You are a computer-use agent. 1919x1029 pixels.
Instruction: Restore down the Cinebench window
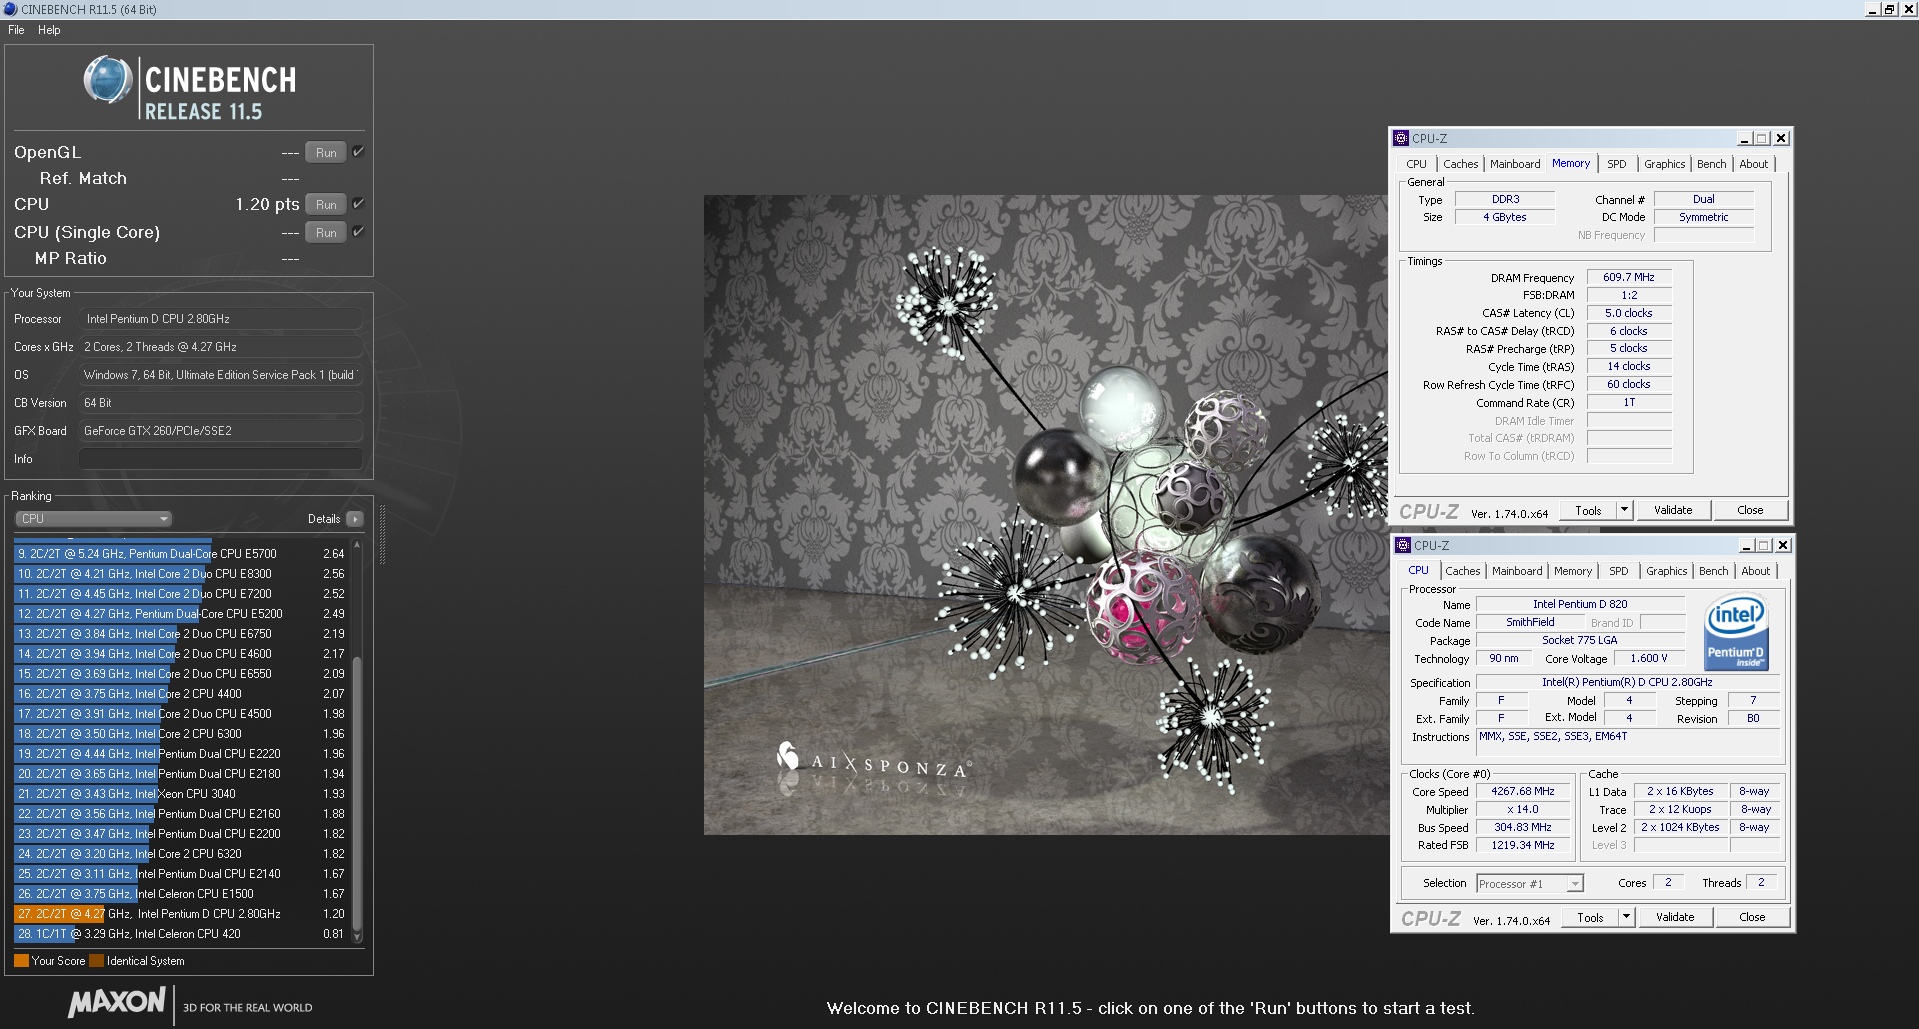1890,9
